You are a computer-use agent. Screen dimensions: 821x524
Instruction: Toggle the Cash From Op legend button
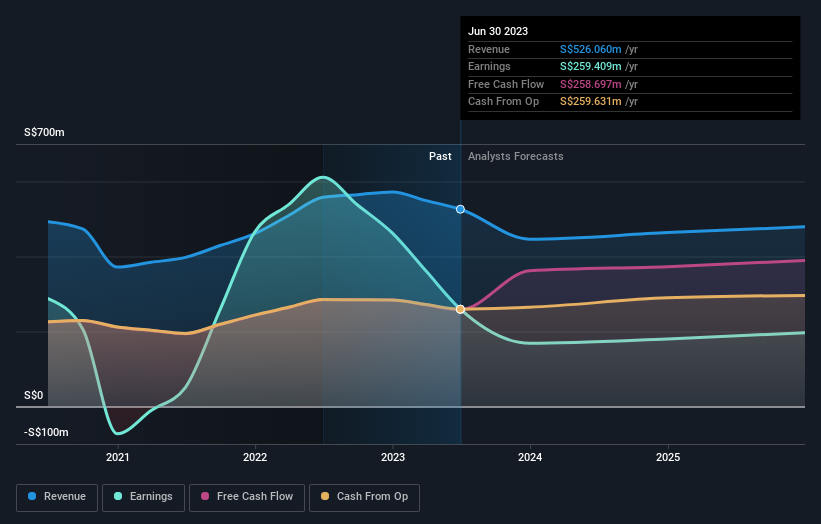(x=364, y=497)
